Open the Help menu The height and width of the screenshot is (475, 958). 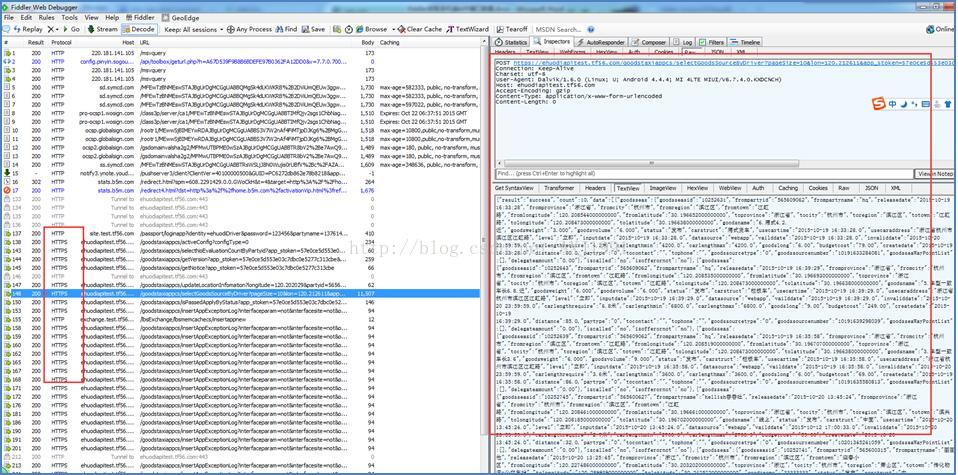[112, 18]
